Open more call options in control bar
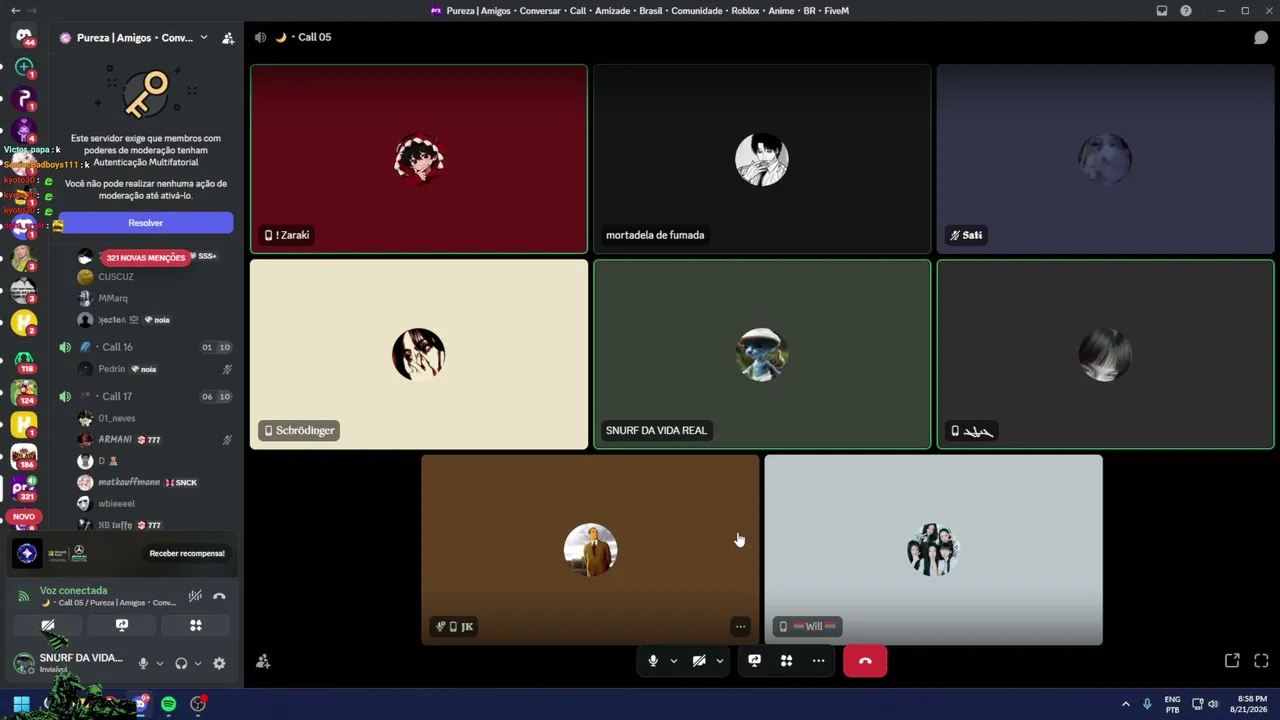The image size is (1280, 720). pyautogui.click(x=819, y=661)
